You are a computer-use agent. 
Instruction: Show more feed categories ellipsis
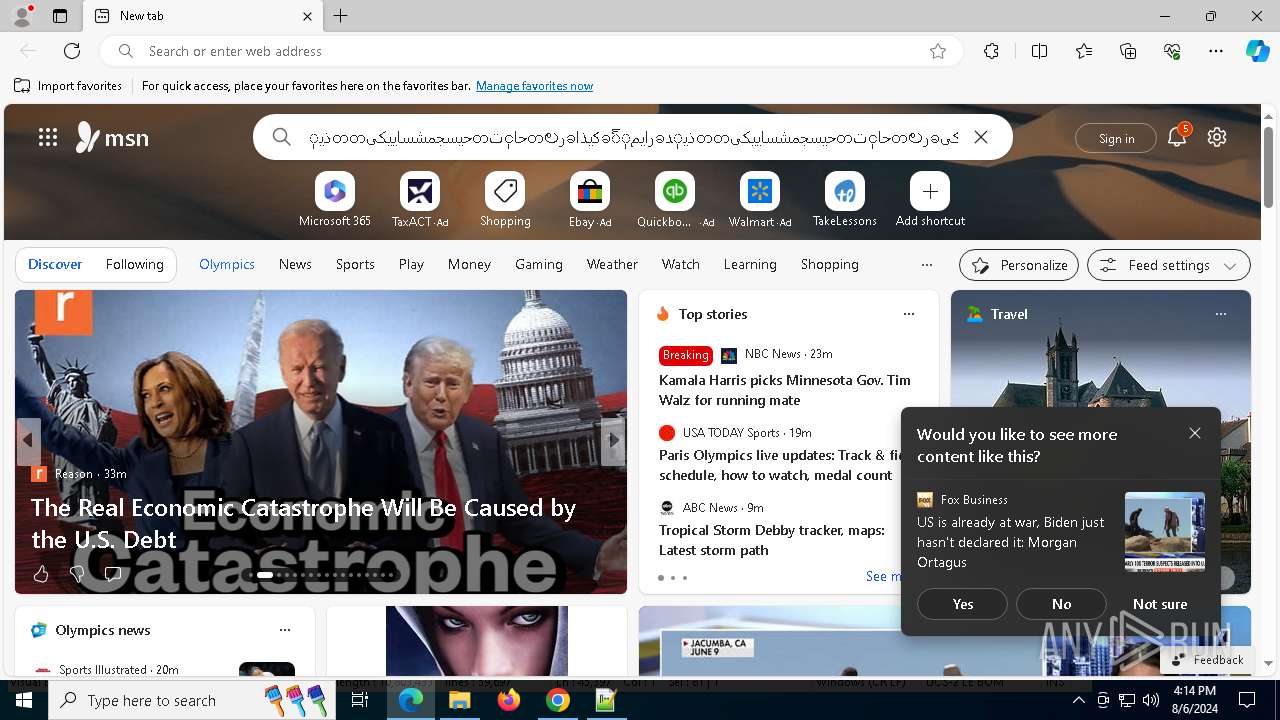[x=927, y=265]
